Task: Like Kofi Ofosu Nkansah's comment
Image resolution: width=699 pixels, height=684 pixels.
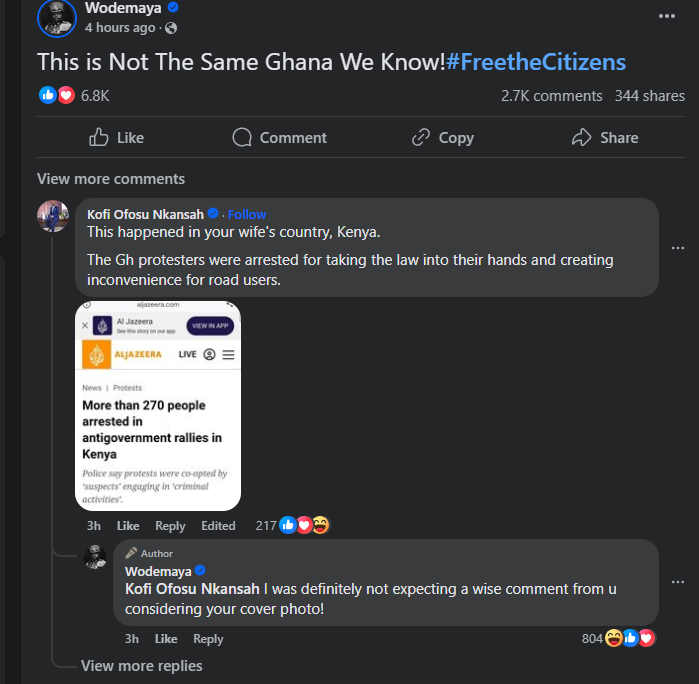Action: [x=128, y=526]
